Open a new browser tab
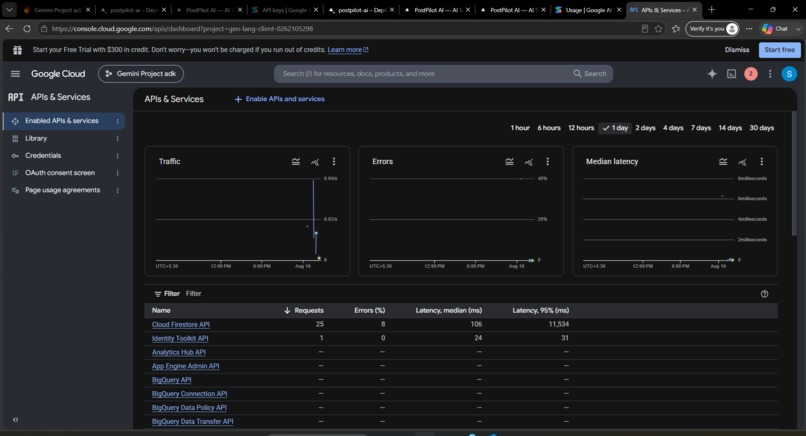 [712, 9]
